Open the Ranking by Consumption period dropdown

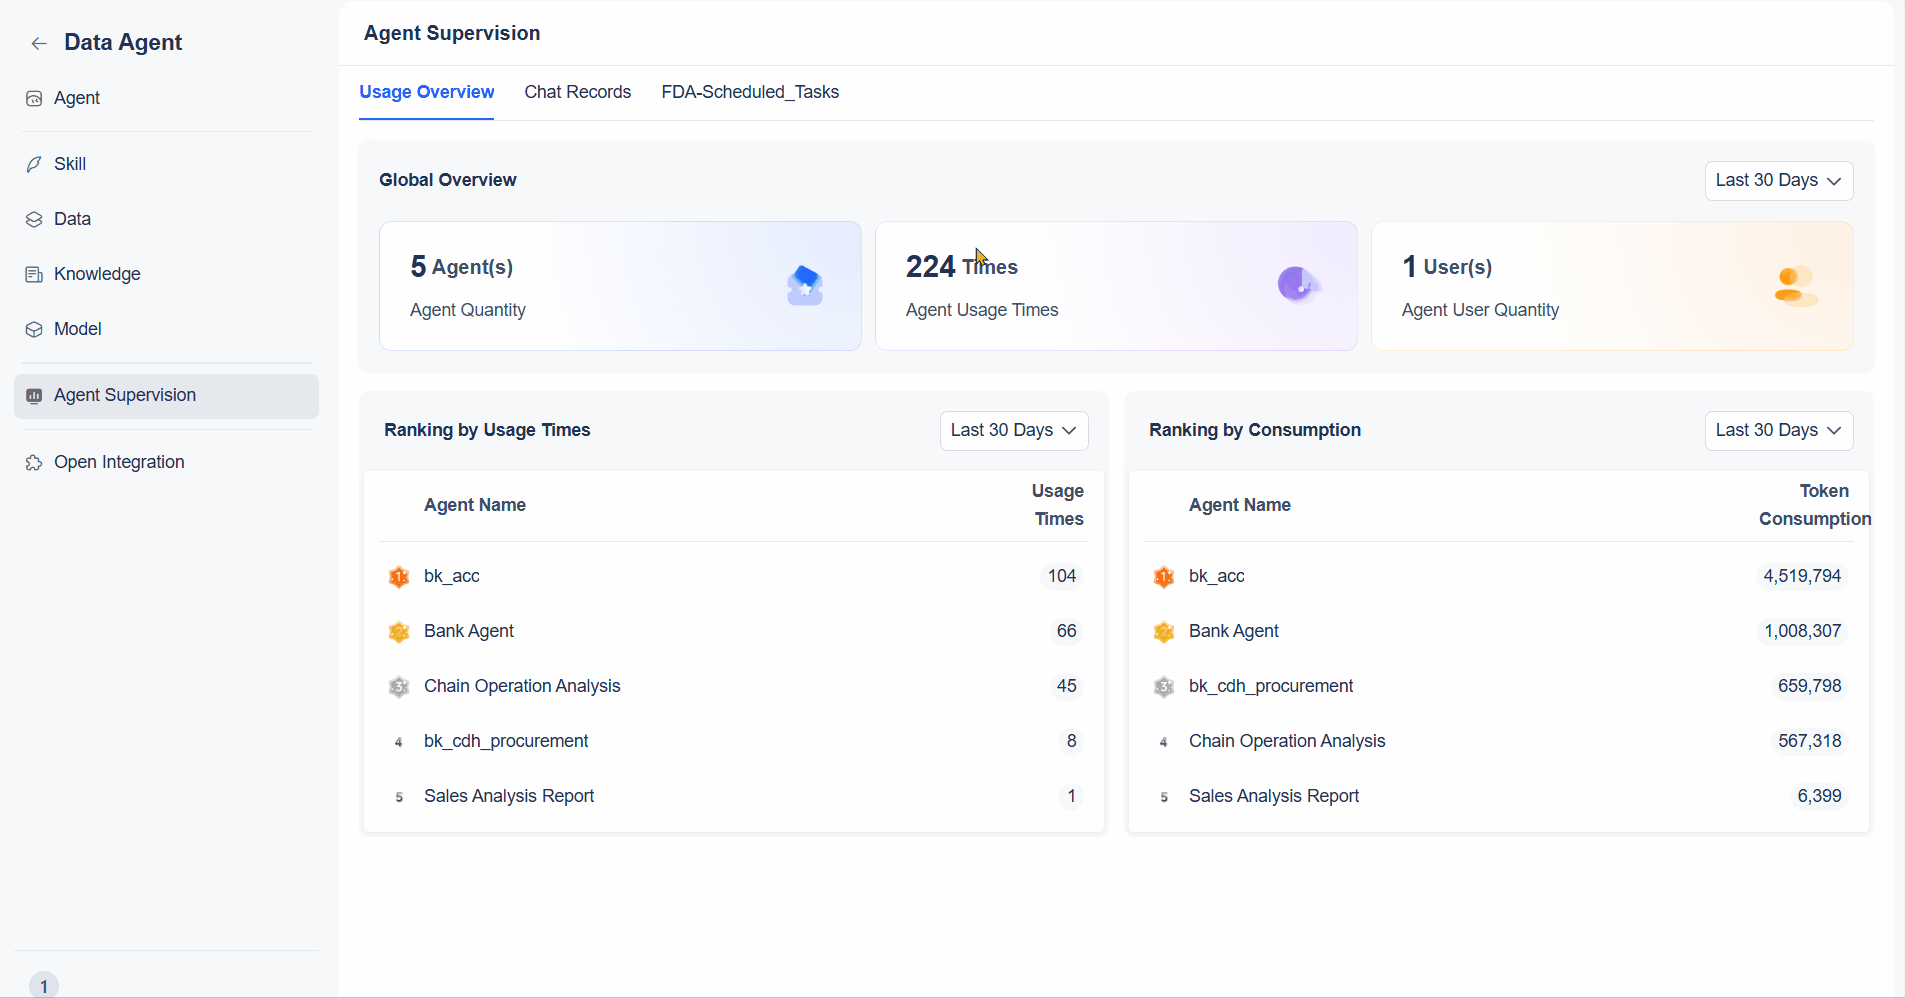tap(1778, 430)
